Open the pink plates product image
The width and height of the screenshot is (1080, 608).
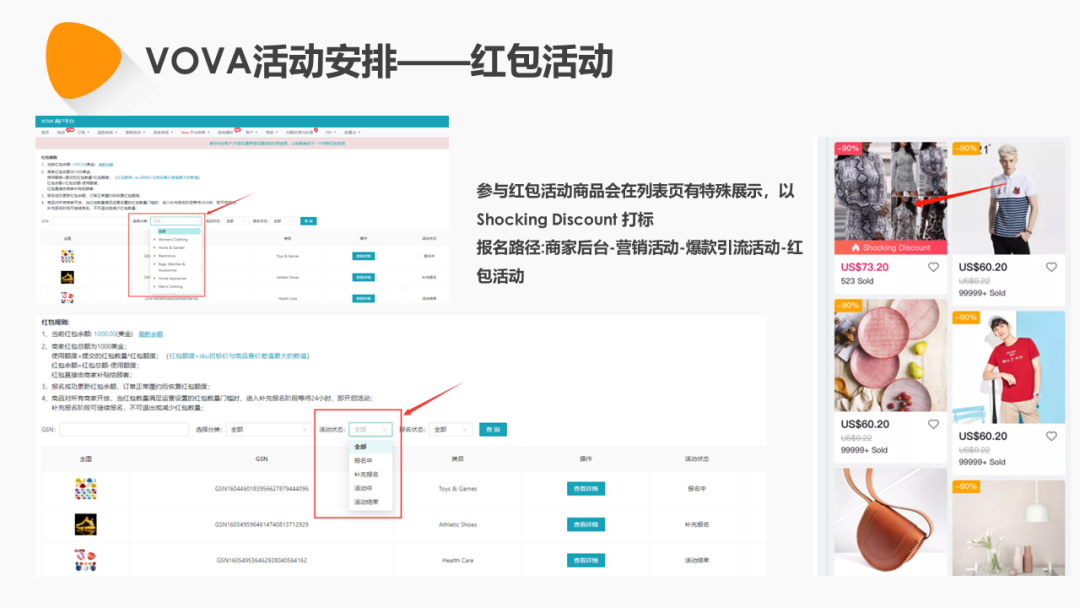891,355
